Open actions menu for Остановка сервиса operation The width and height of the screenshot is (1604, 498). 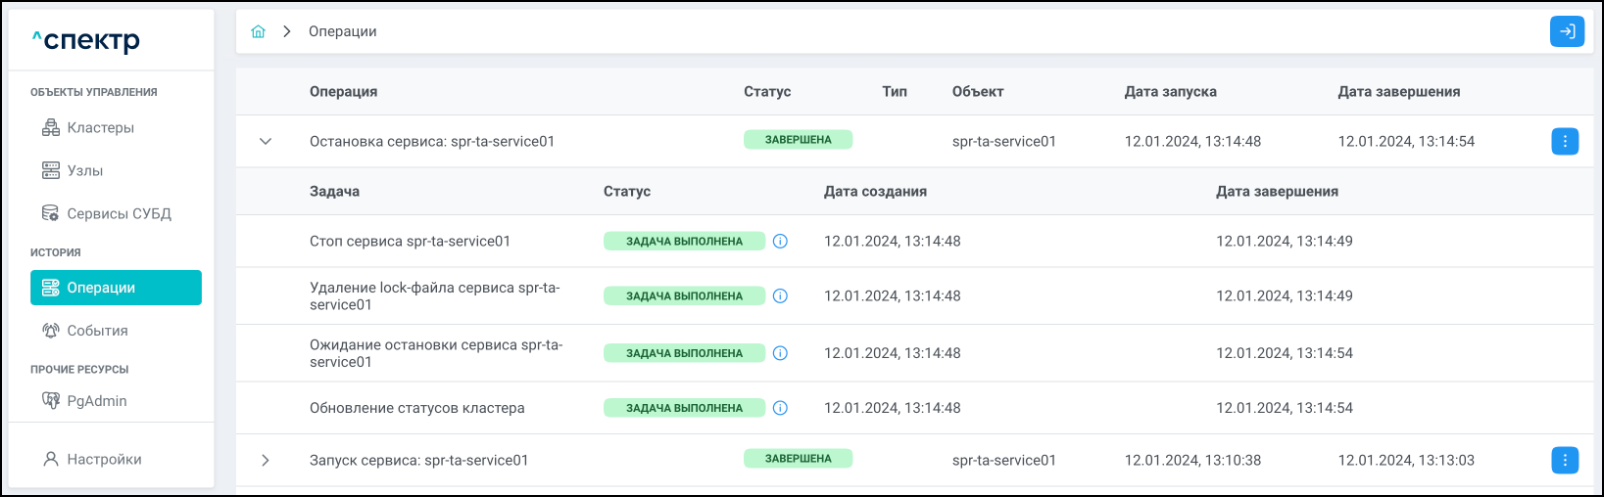coord(1564,141)
